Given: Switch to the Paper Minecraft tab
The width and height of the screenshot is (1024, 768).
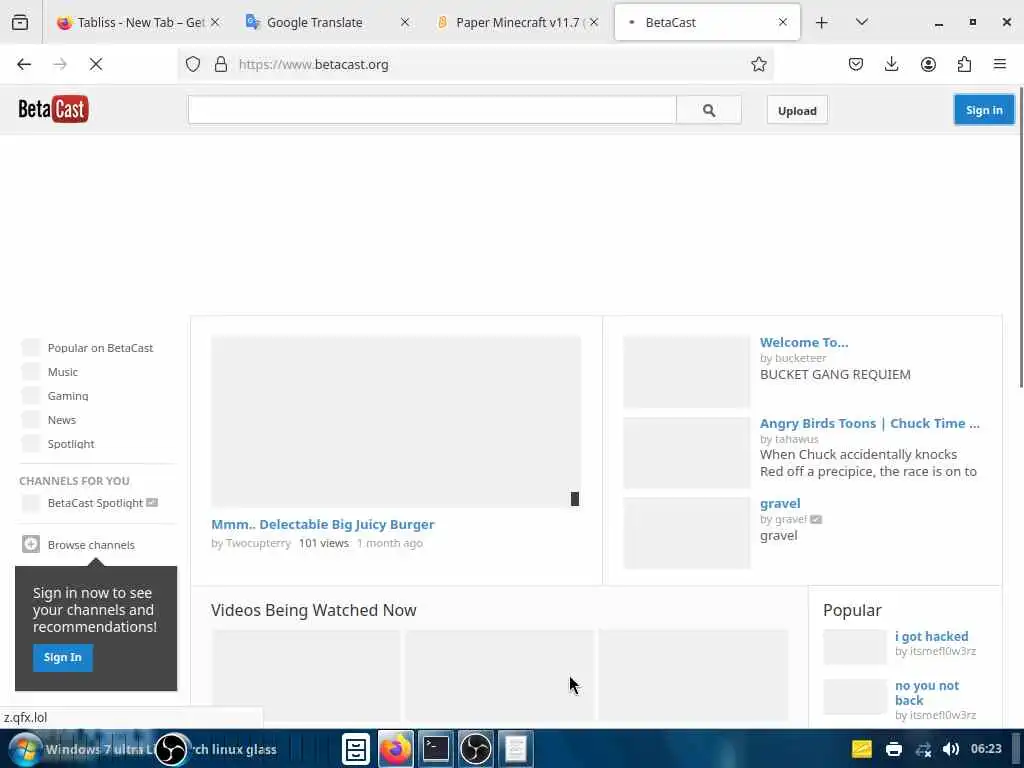Looking at the screenshot, I should tap(517, 22).
